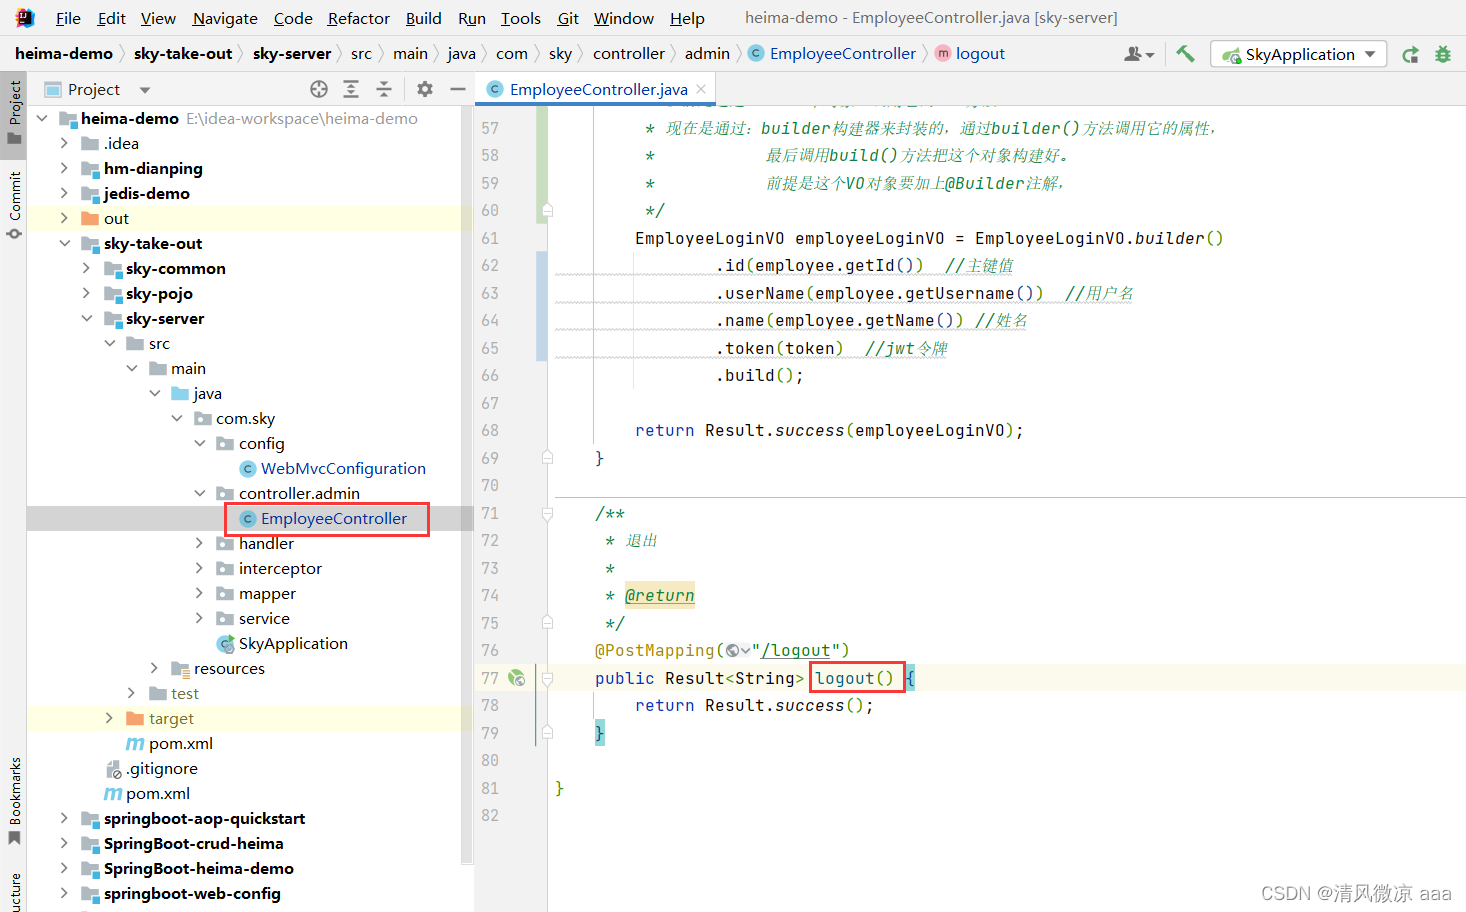Click Expand All icon in Project panel
The image size is (1466, 912).
351,89
